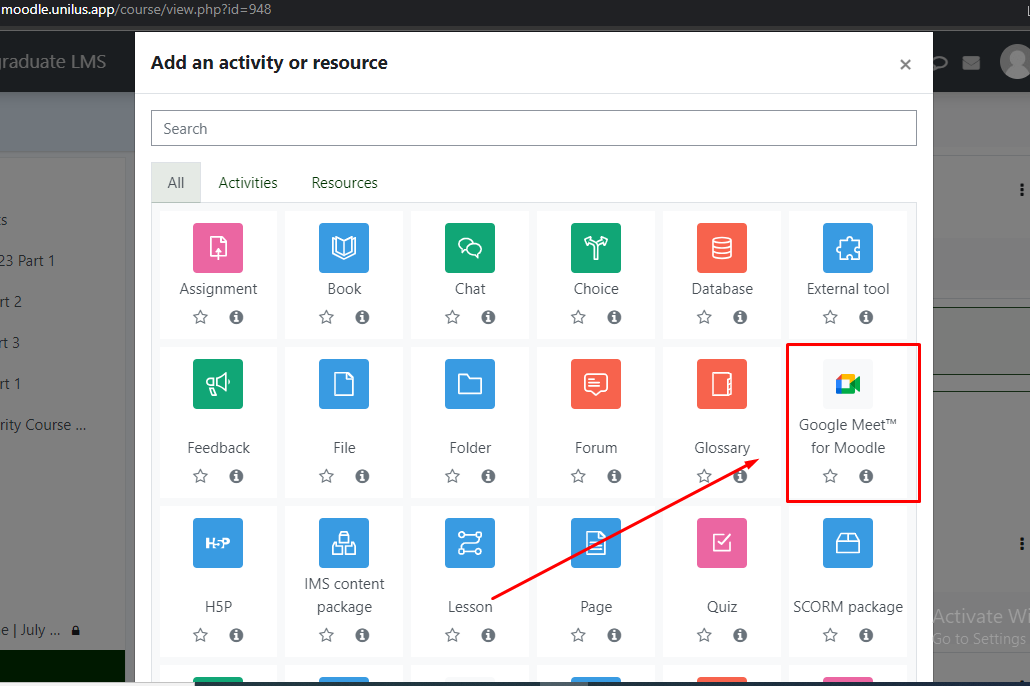This screenshot has height=686, width=1030.
Task: Pick the Chat activity icon
Action: tap(470, 248)
